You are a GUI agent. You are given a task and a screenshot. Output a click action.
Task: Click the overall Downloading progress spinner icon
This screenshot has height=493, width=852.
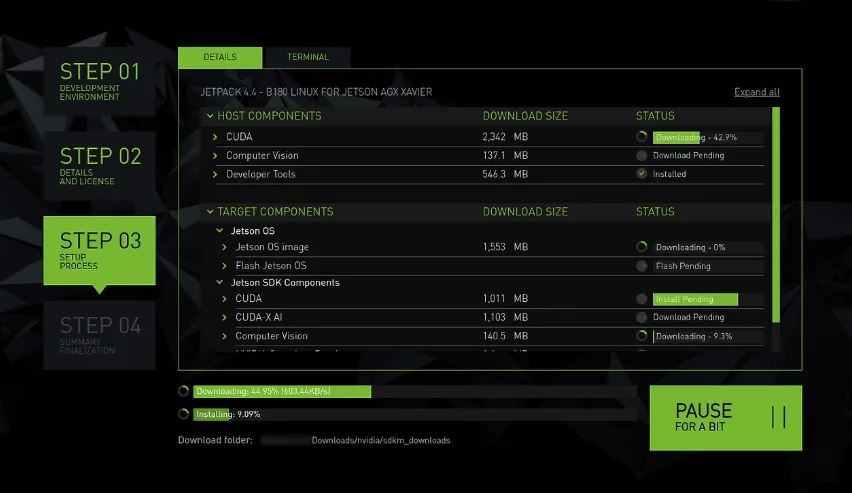coord(184,391)
